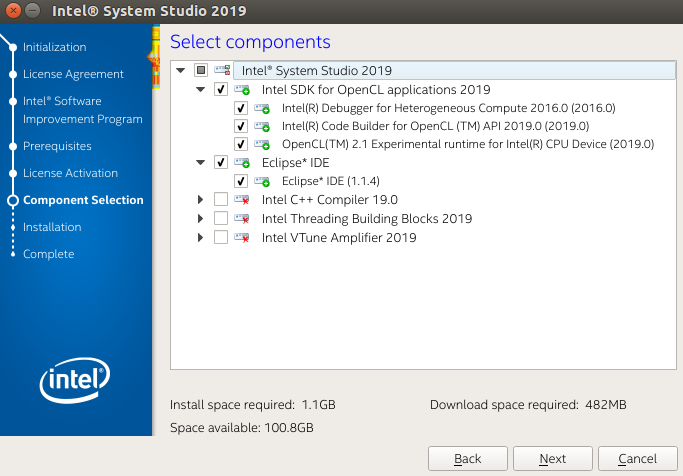Check Intel C++ Compiler 19.0 checkbox
This screenshot has height=476, width=683.
click(221, 199)
